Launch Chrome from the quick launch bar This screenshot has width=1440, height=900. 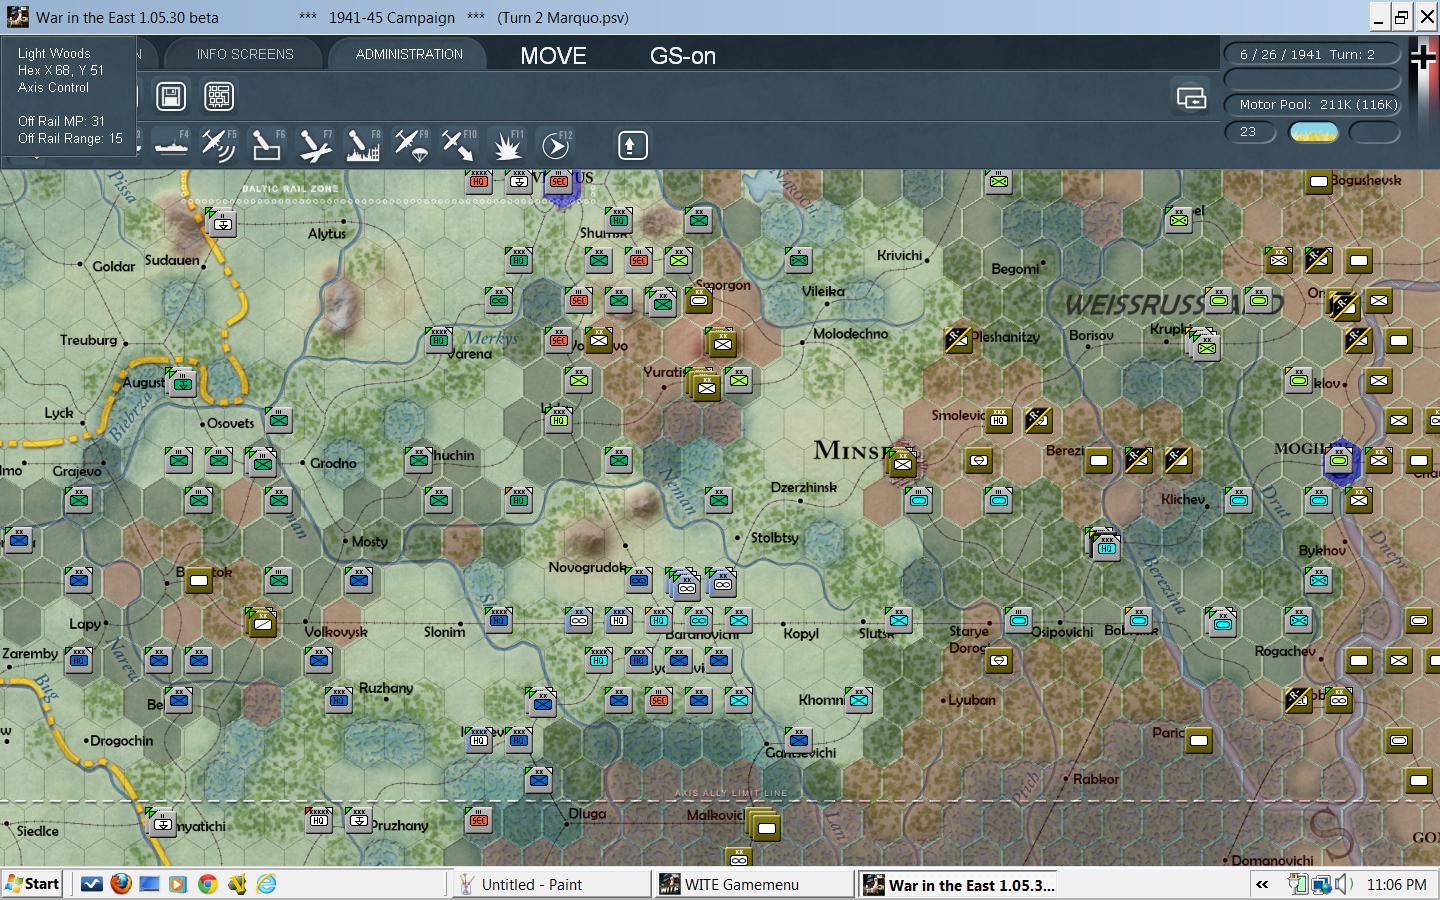208,884
